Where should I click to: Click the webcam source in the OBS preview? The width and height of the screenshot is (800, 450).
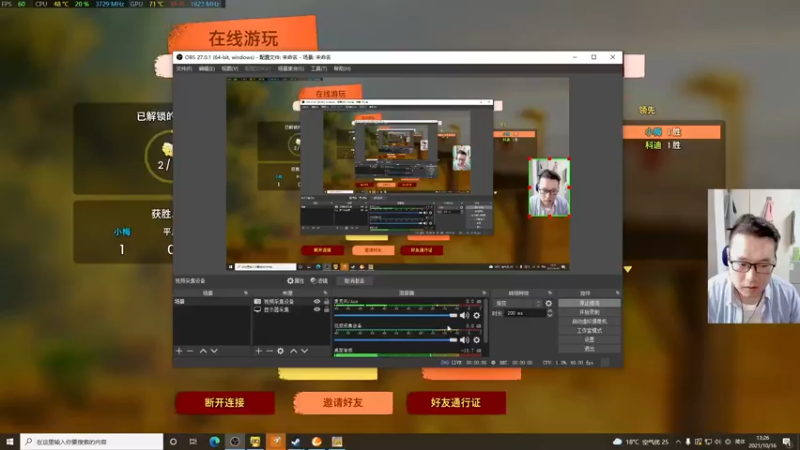pos(549,187)
